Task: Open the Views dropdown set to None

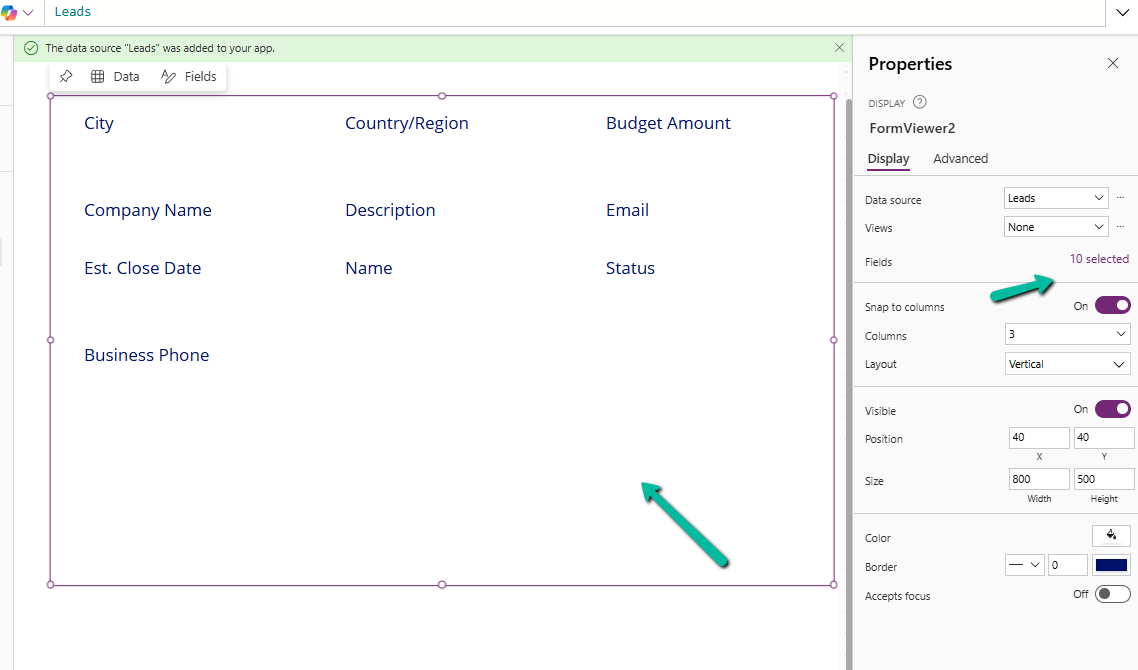Action: [x=1055, y=226]
